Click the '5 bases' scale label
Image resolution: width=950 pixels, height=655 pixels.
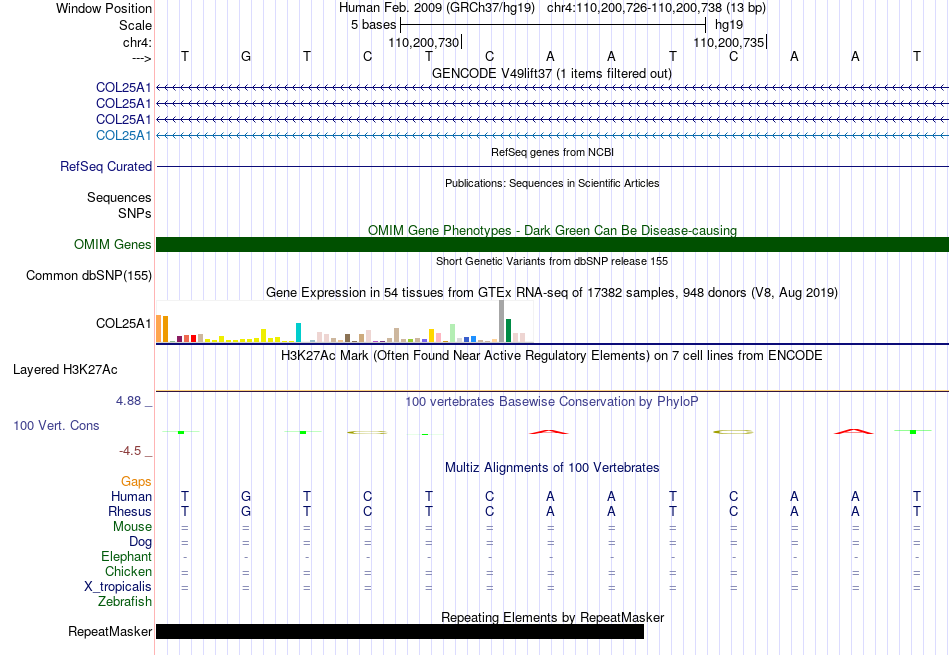click(373, 25)
